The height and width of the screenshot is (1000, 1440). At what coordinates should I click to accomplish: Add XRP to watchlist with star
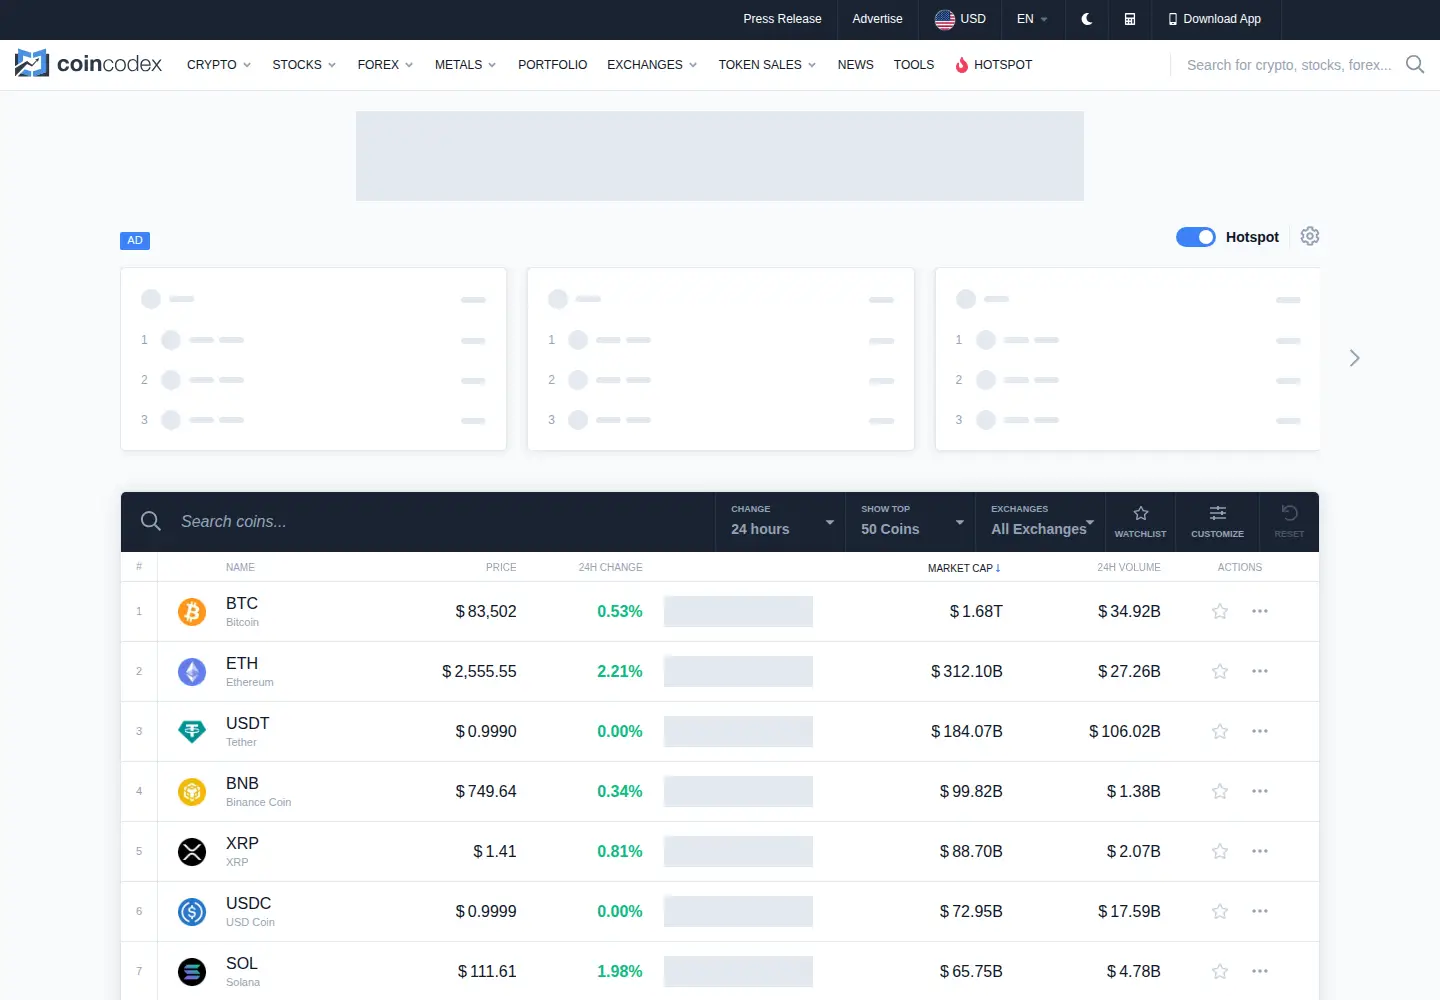[x=1220, y=851]
